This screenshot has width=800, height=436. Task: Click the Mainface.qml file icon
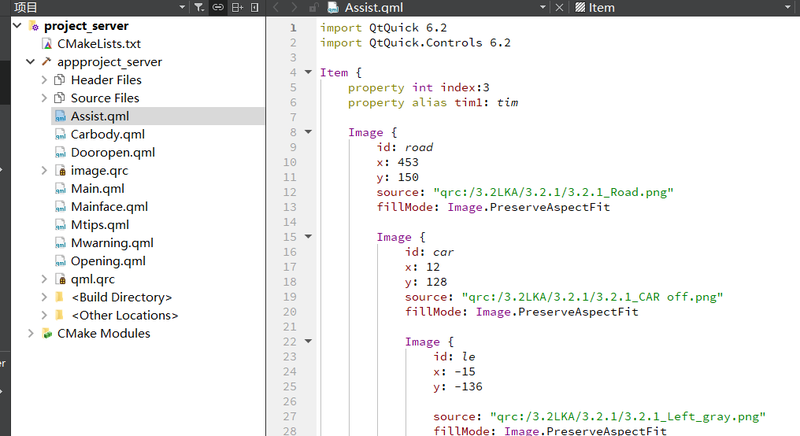pos(60,207)
